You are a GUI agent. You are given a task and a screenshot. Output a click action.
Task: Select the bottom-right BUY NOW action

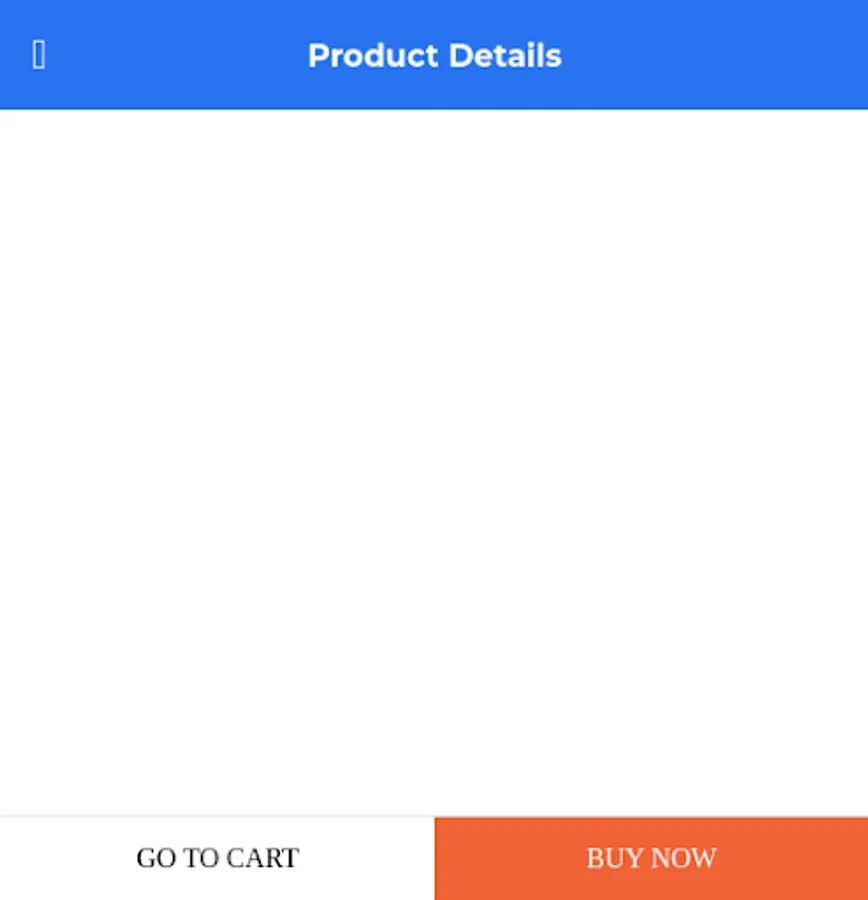[x=651, y=858]
